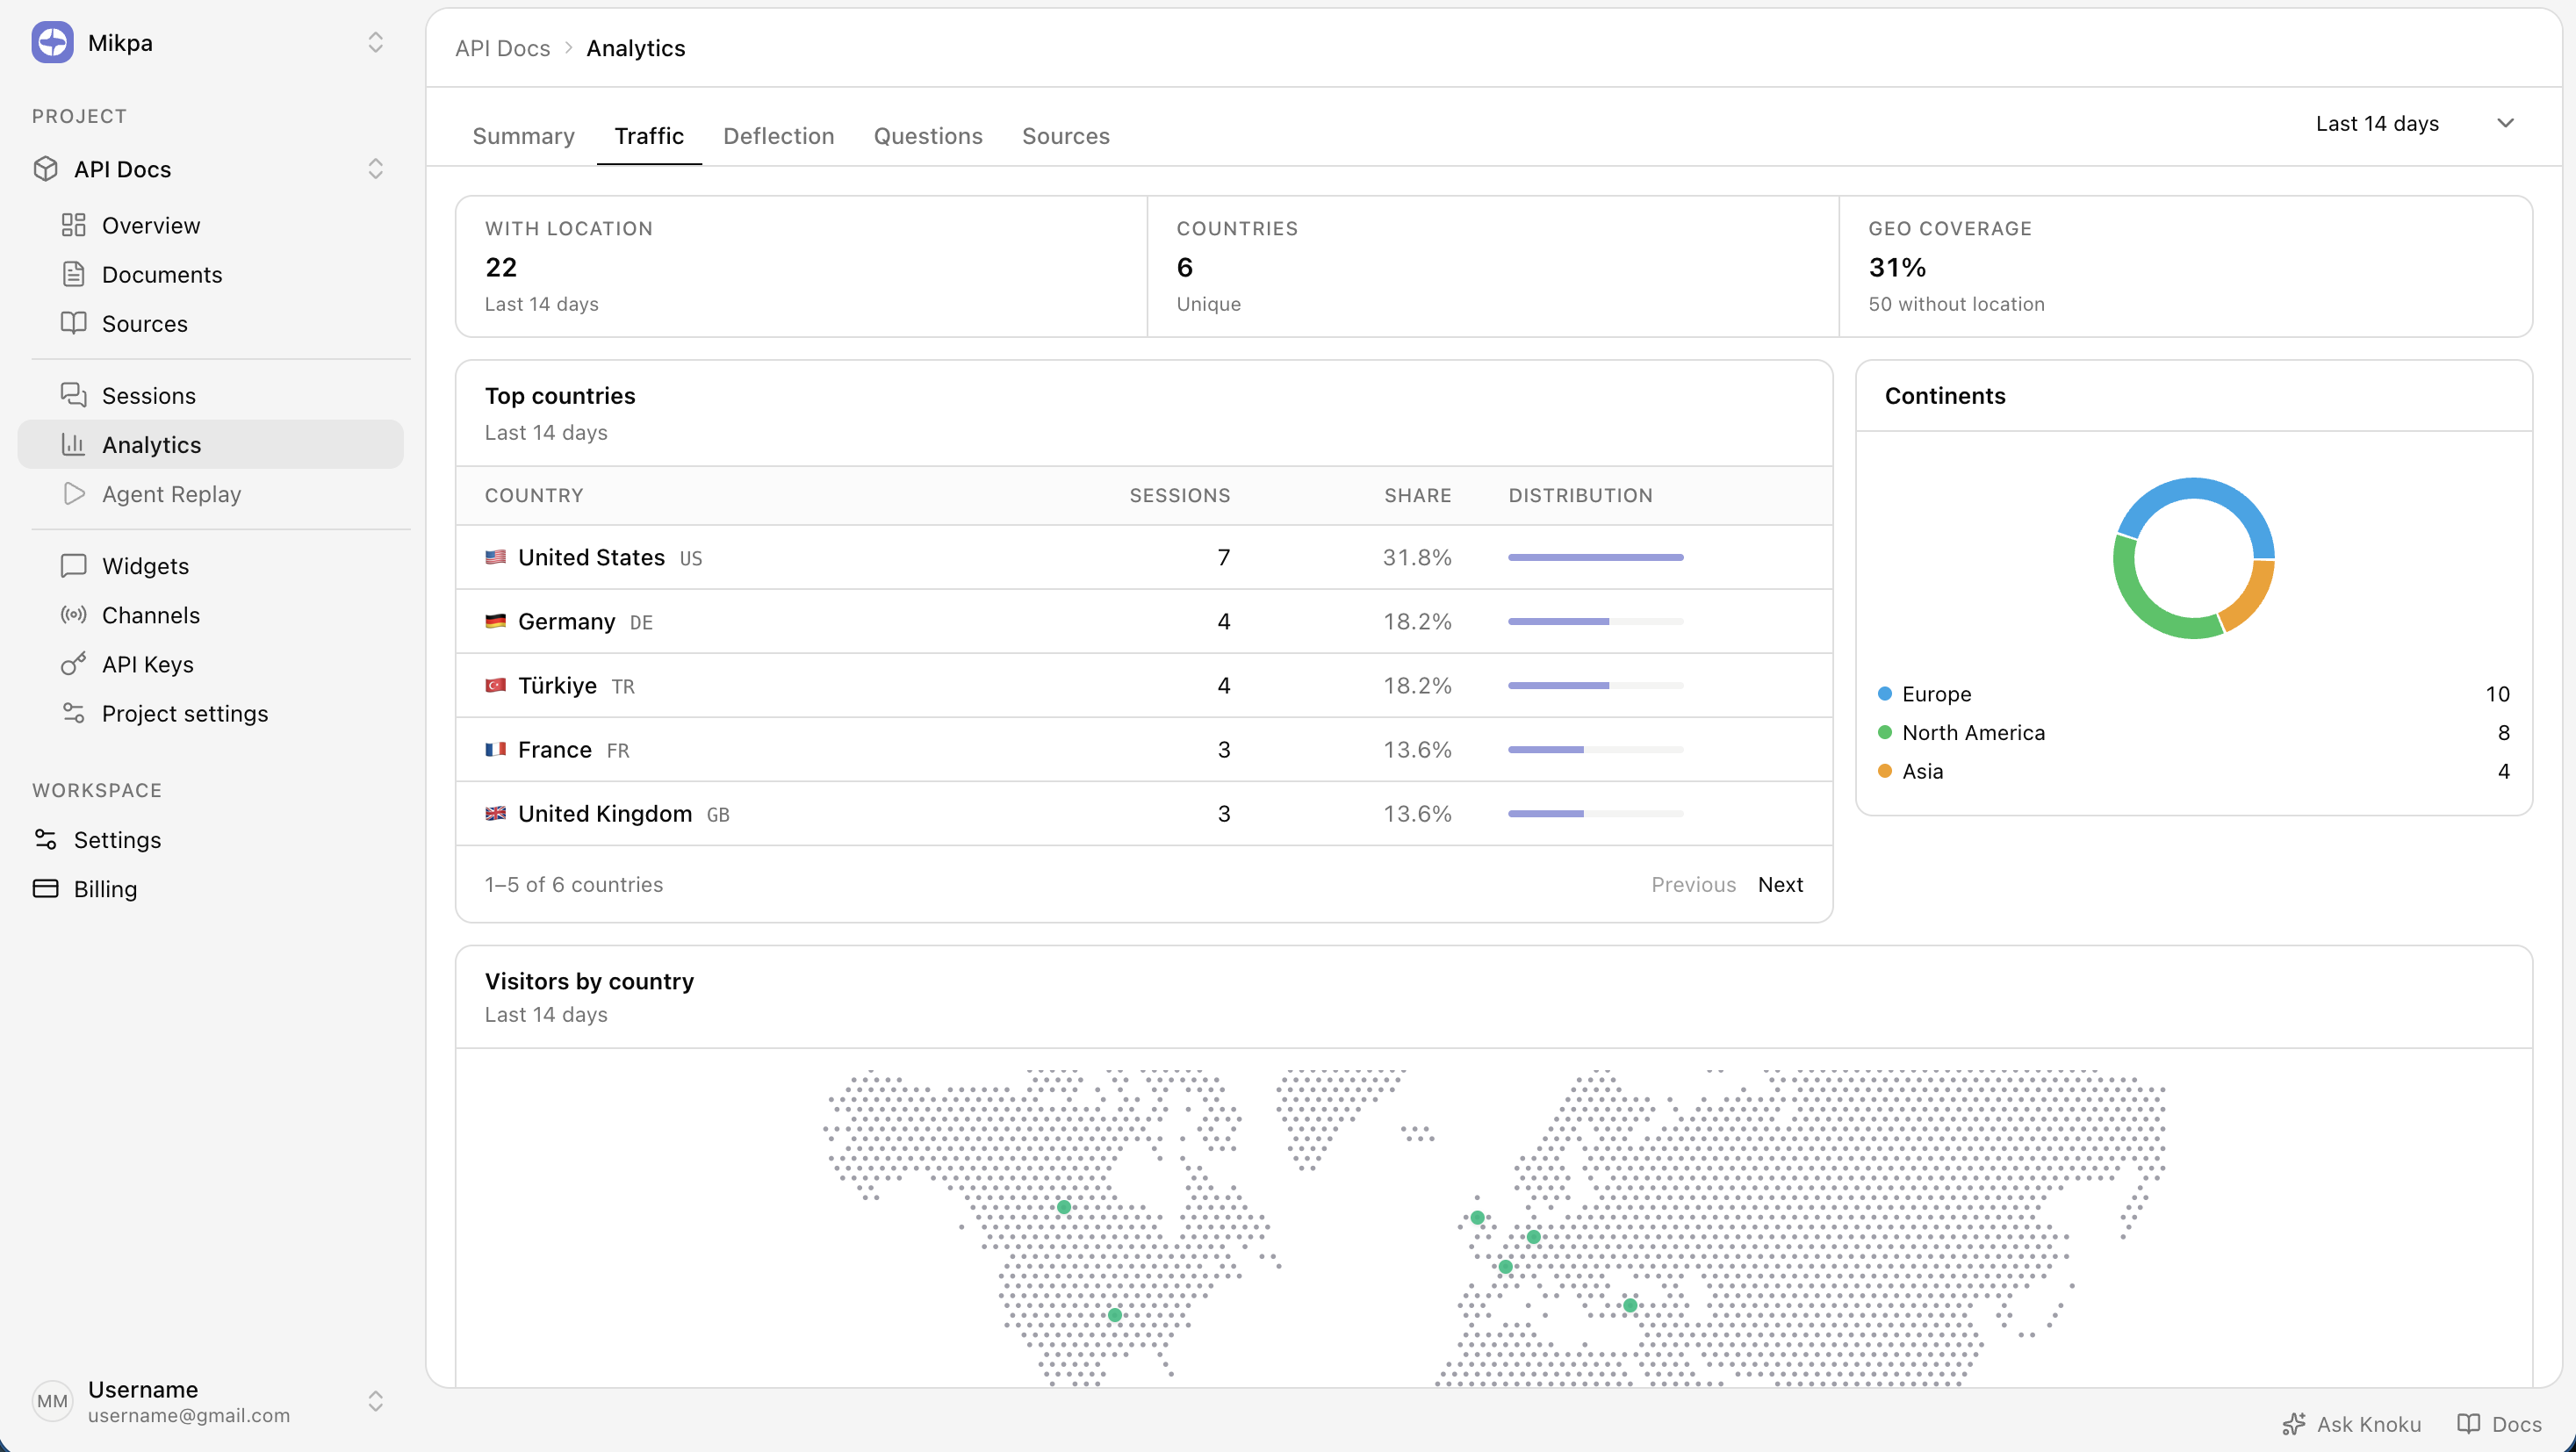Click the username@gmail.com email text

[x=189, y=1415]
